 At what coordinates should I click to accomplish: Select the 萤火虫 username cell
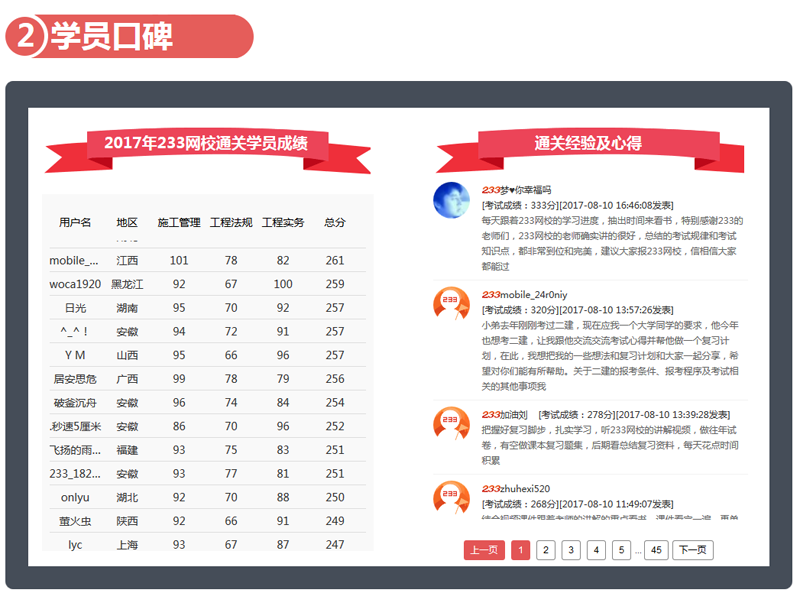pyautogui.click(x=75, y=521)
